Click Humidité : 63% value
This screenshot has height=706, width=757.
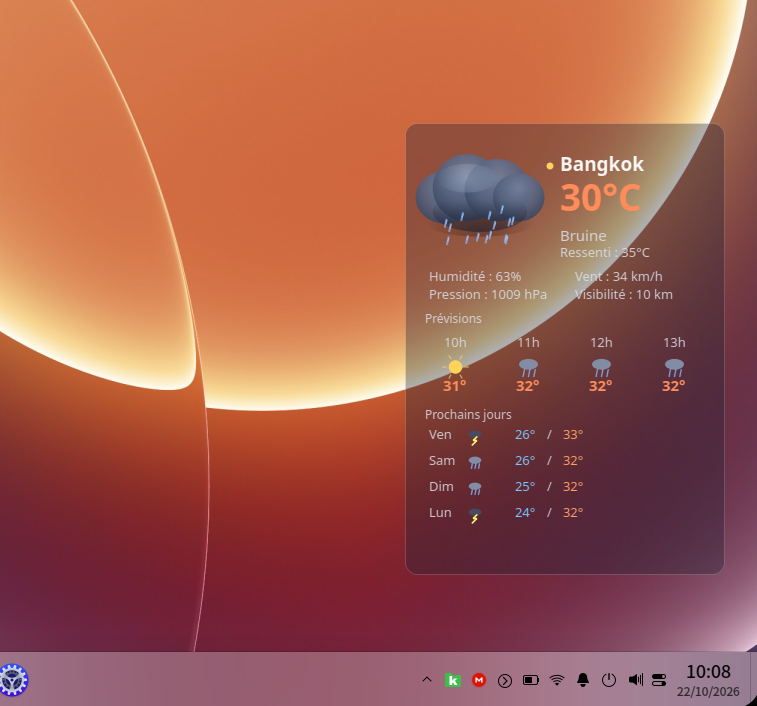pos(475,277)
